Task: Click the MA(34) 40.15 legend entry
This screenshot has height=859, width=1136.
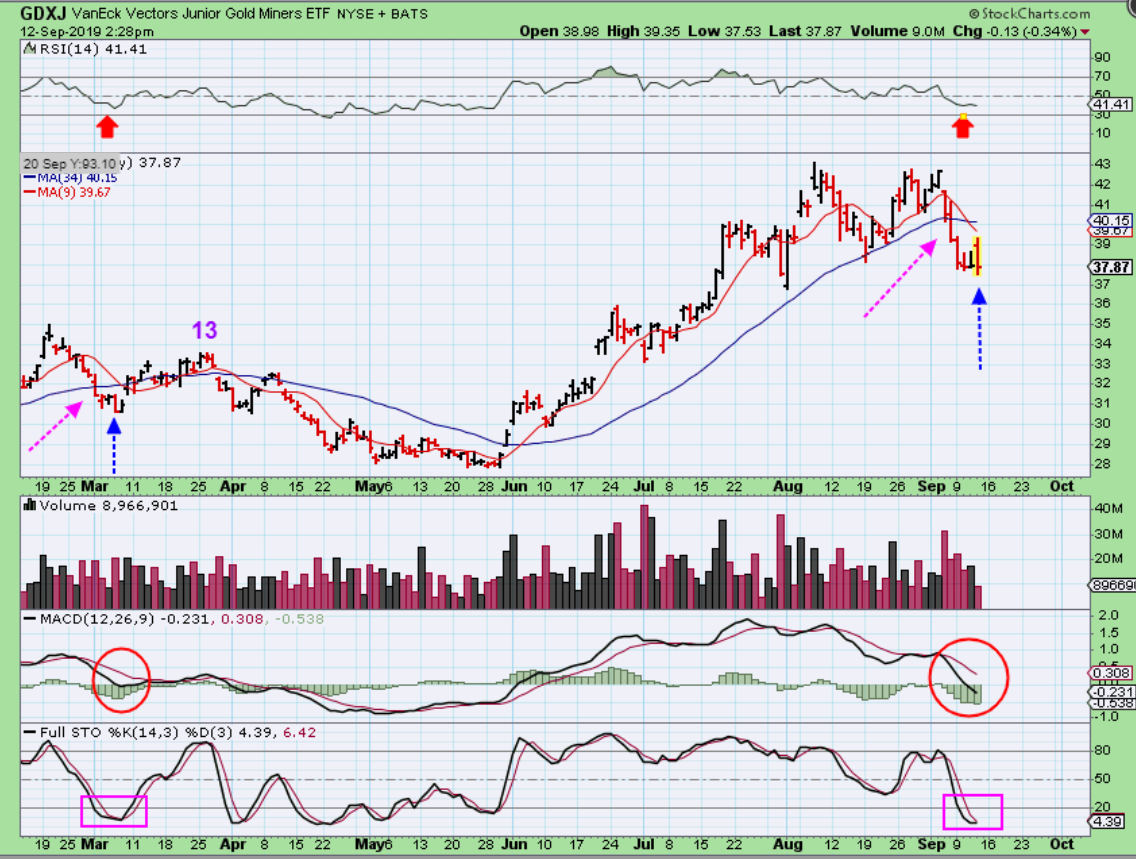Action: click(77, 177)
